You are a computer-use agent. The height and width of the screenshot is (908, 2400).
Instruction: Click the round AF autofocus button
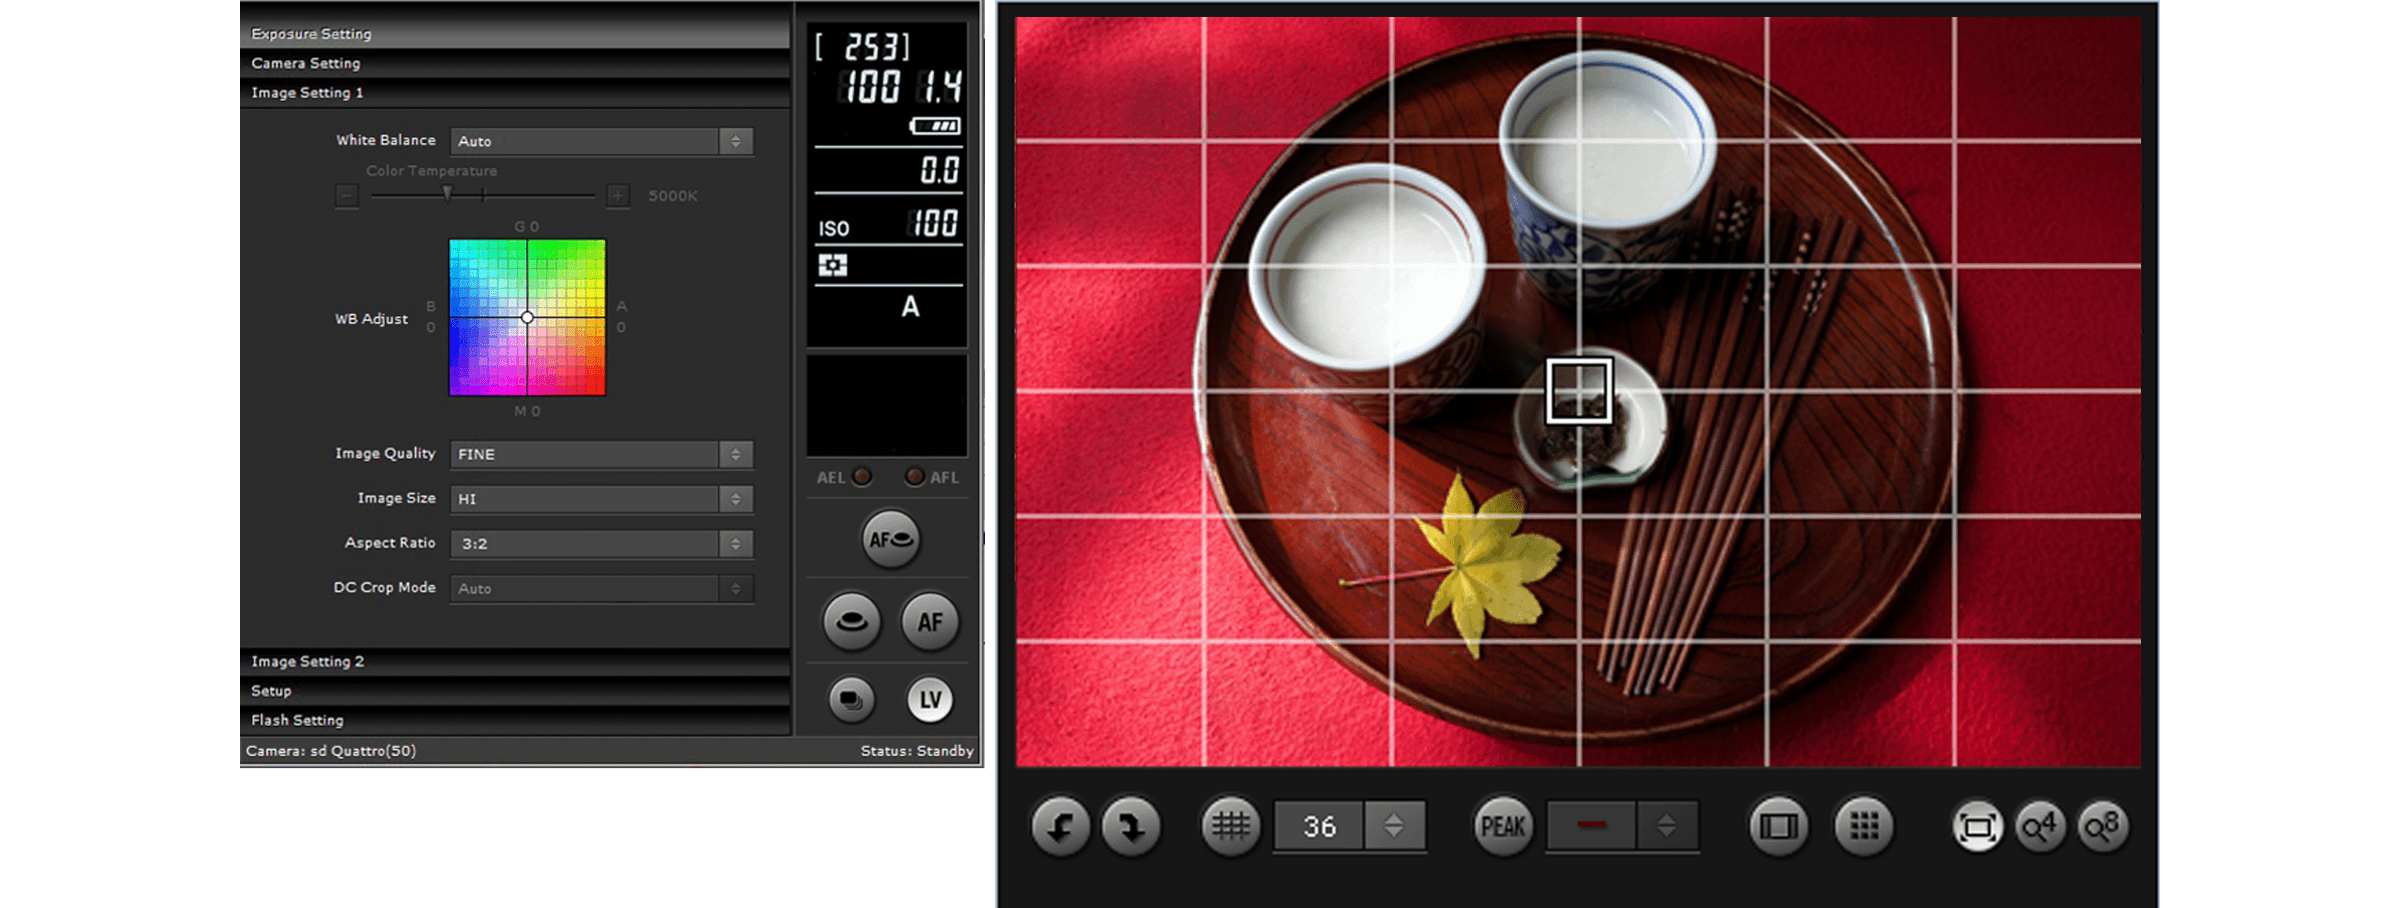[x=930, y=622]
